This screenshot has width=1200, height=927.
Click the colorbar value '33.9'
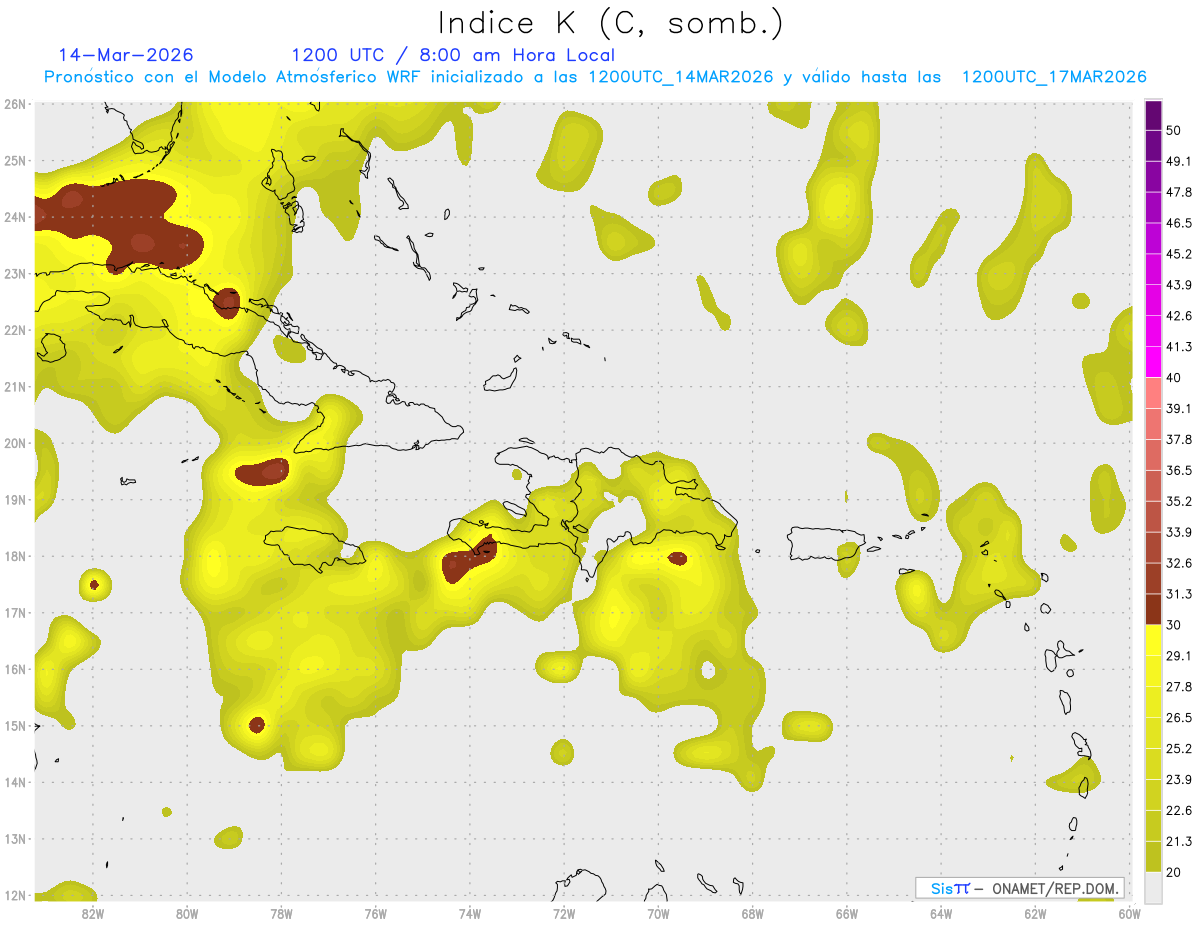1179,532
